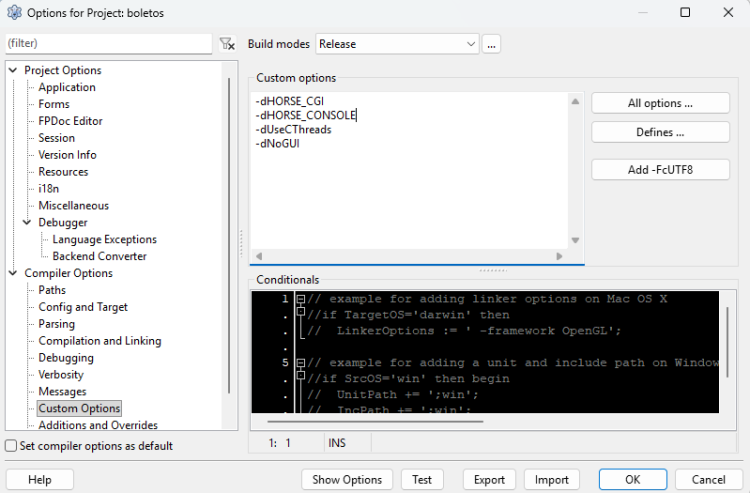The width and height of the screenshot is (750, 493).
Task: Click the options tree vertical scrollbar
Action: point(229,235)
